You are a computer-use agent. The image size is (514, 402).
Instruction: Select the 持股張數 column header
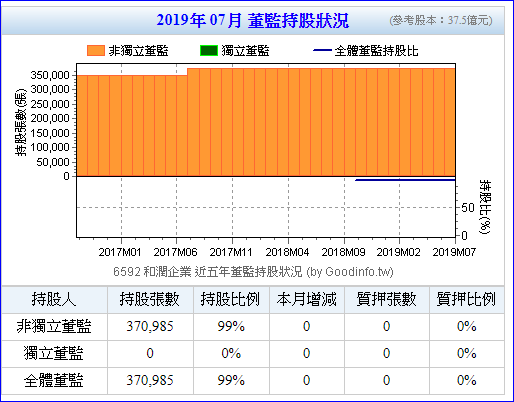[x=150, y=299]
